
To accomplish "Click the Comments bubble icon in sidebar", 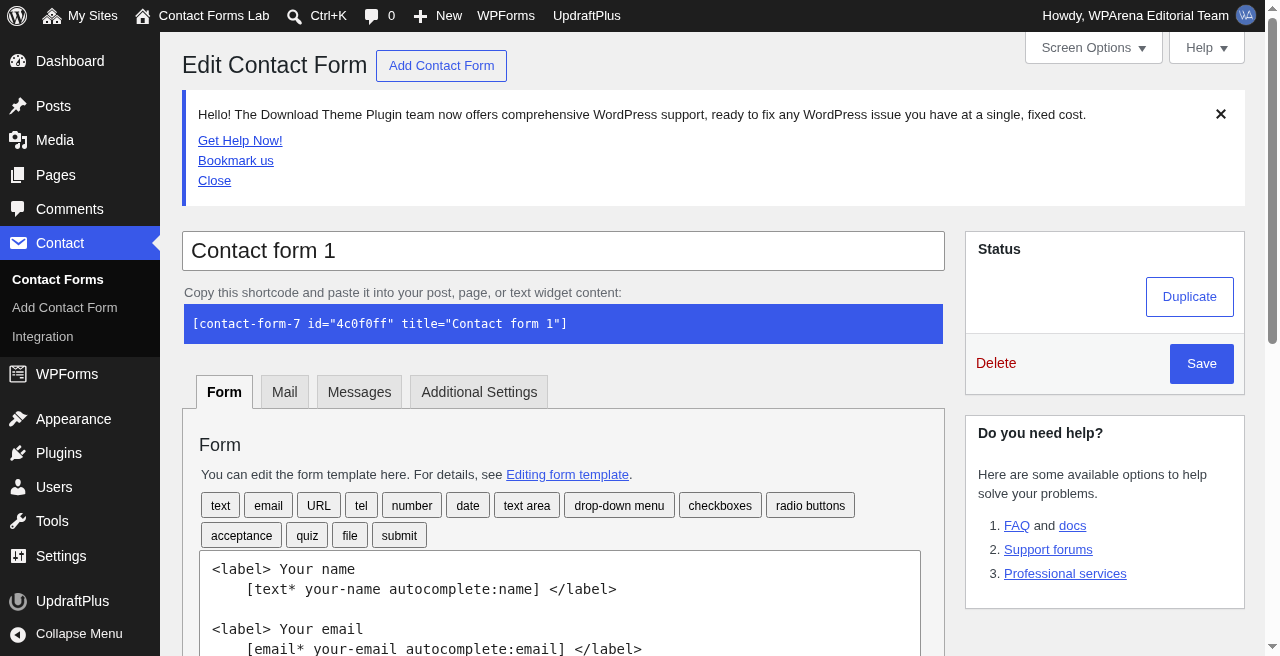I will (18, 209).
